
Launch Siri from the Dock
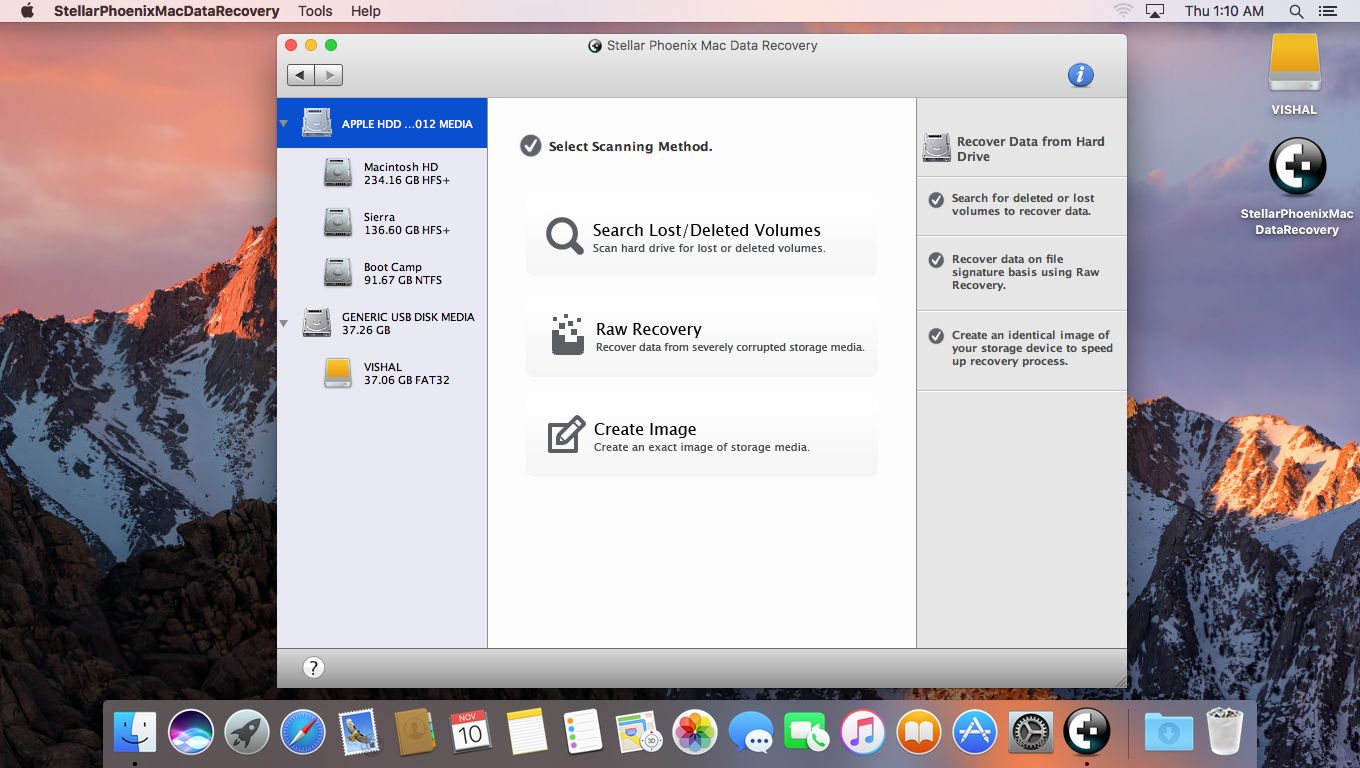pos(190,732)
